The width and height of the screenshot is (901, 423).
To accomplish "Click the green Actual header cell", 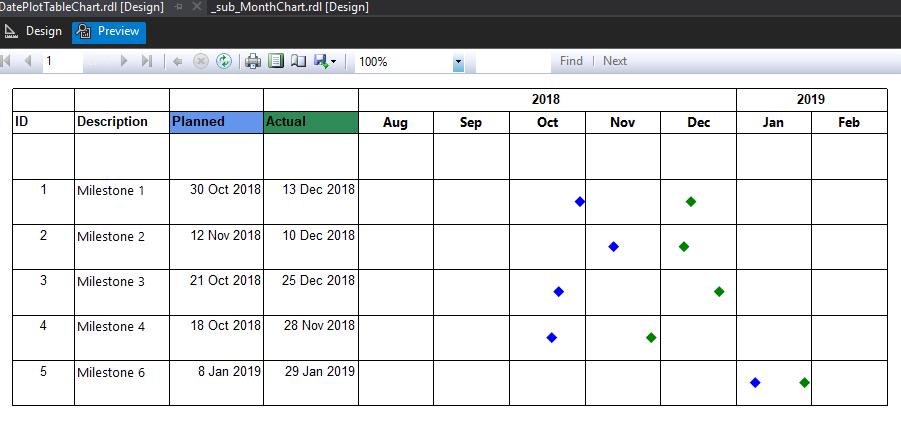I will [x=311, y=122].
